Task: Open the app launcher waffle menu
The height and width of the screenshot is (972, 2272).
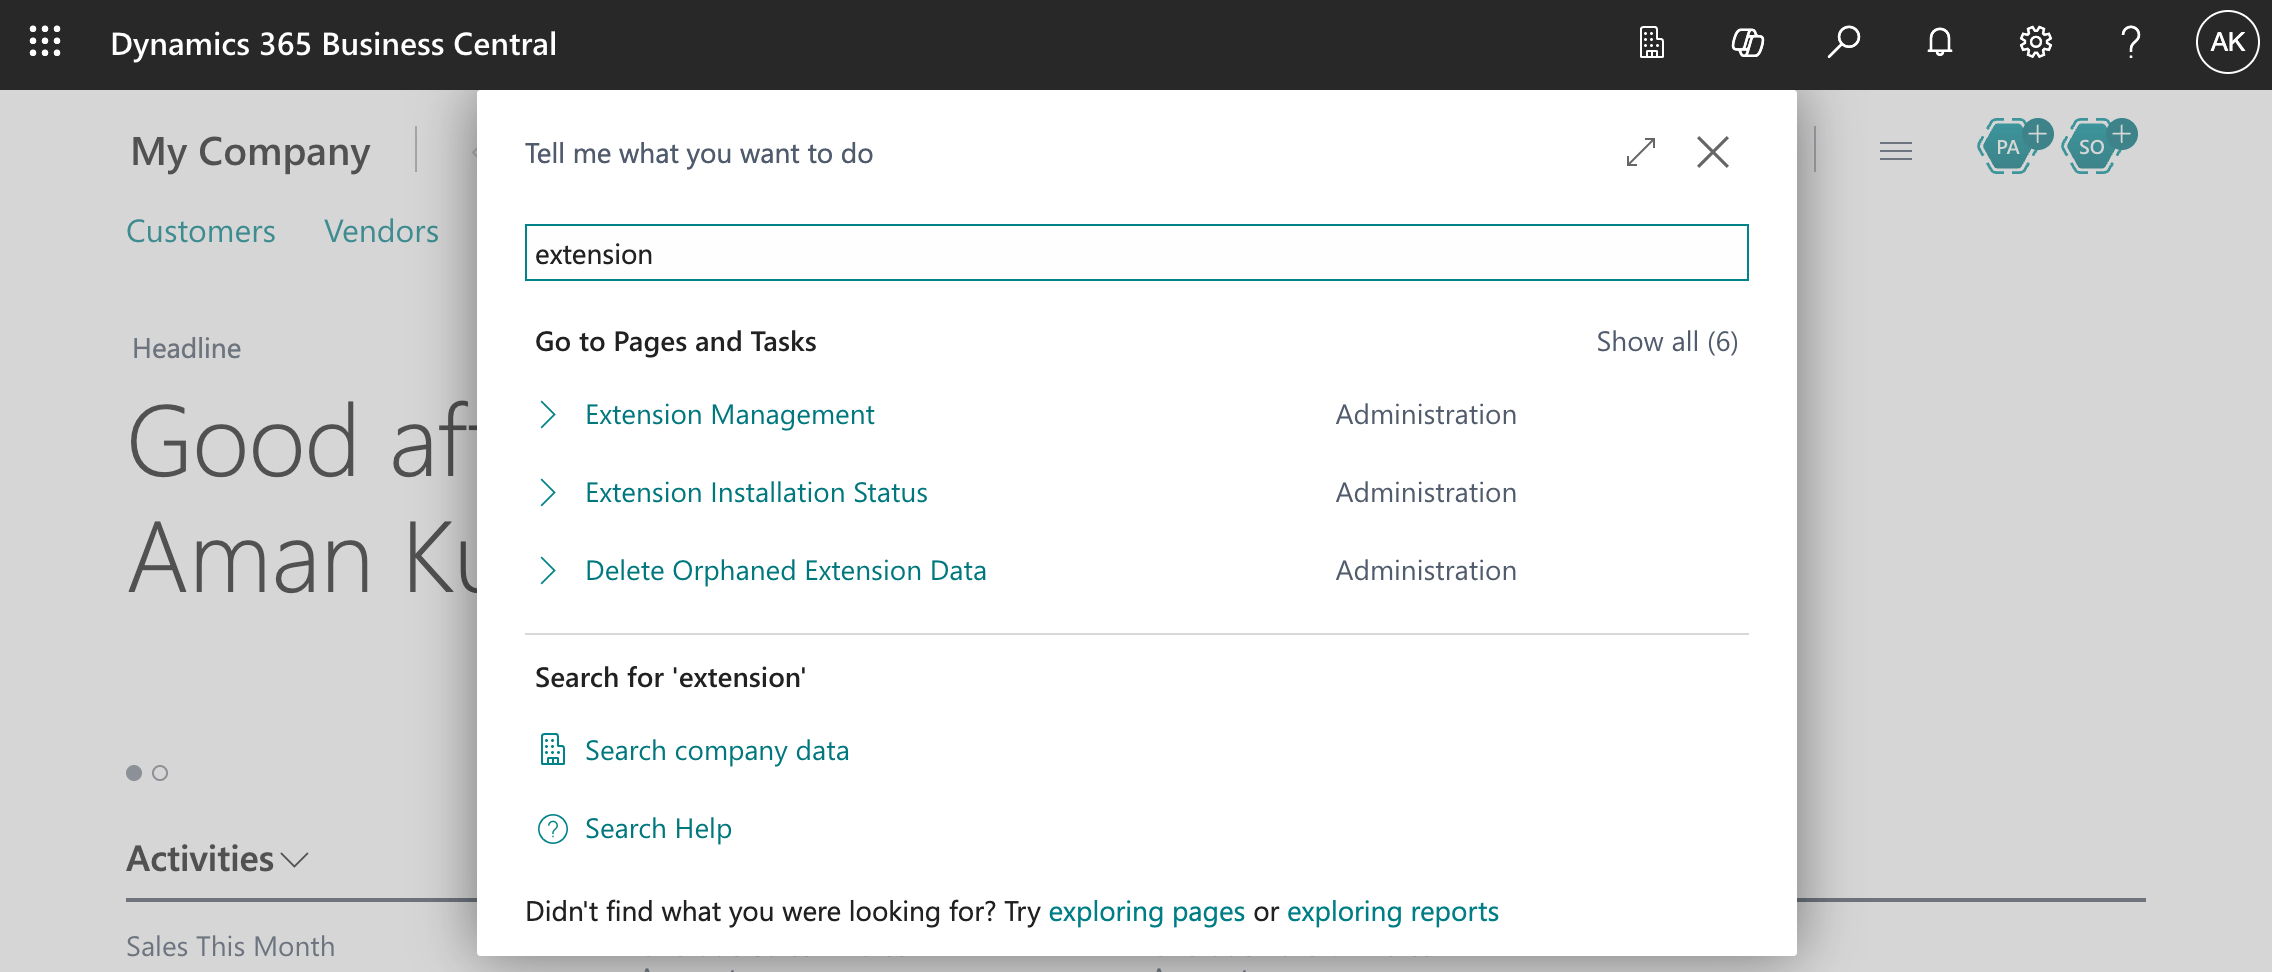Action: coord(45,42)
